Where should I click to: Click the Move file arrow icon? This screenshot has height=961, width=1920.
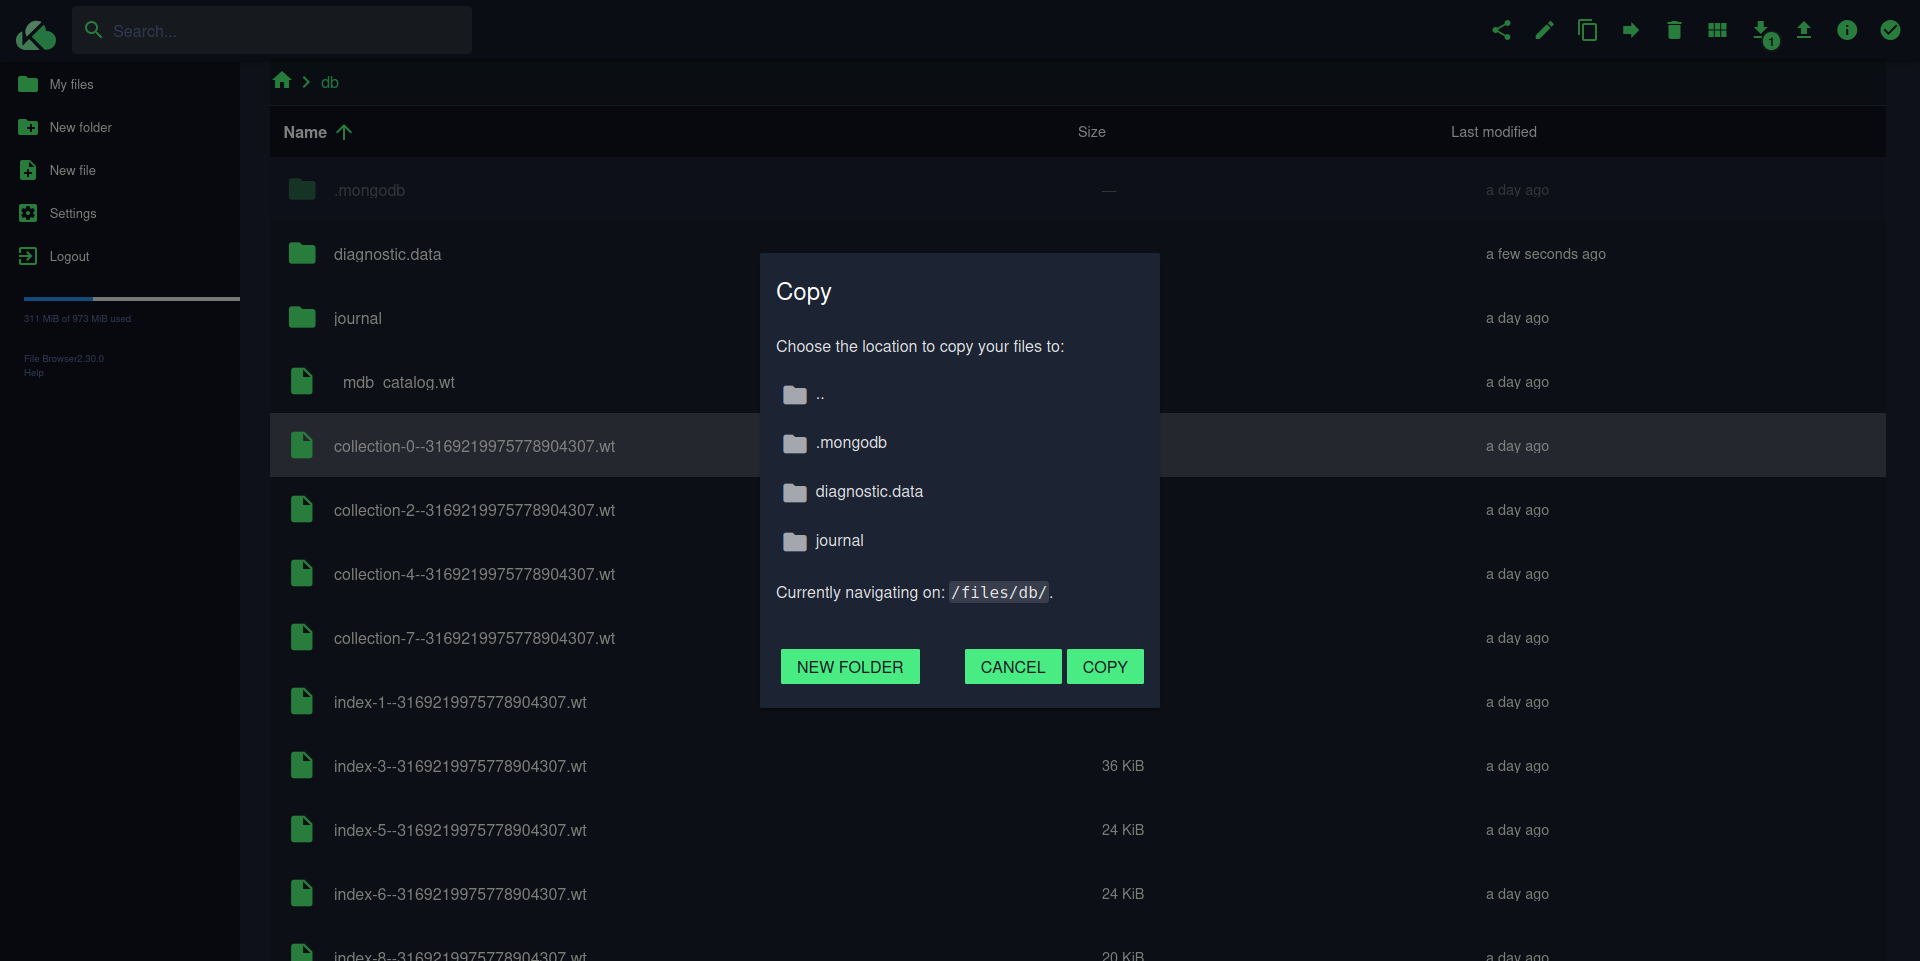point(1631,30)
